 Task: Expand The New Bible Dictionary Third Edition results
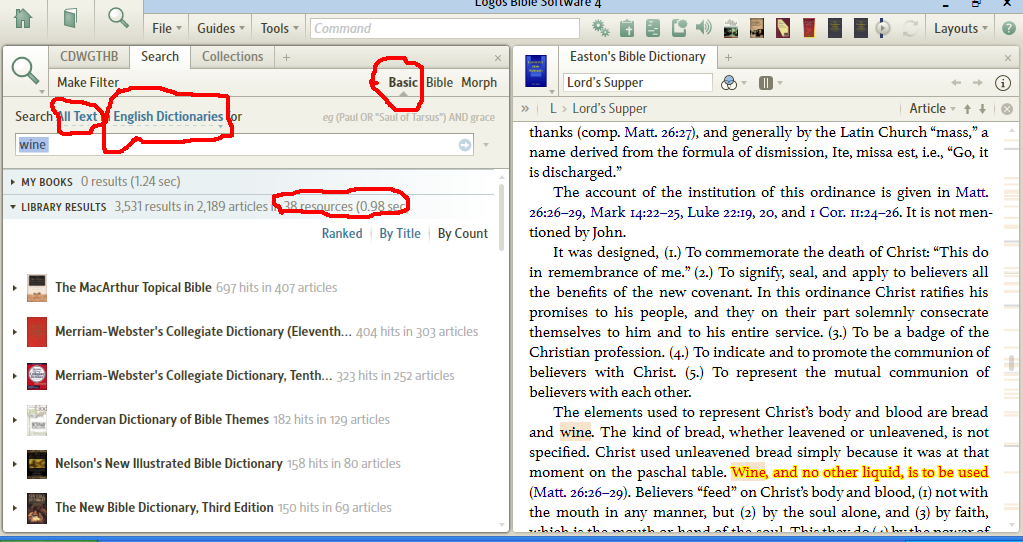[14, 508]
